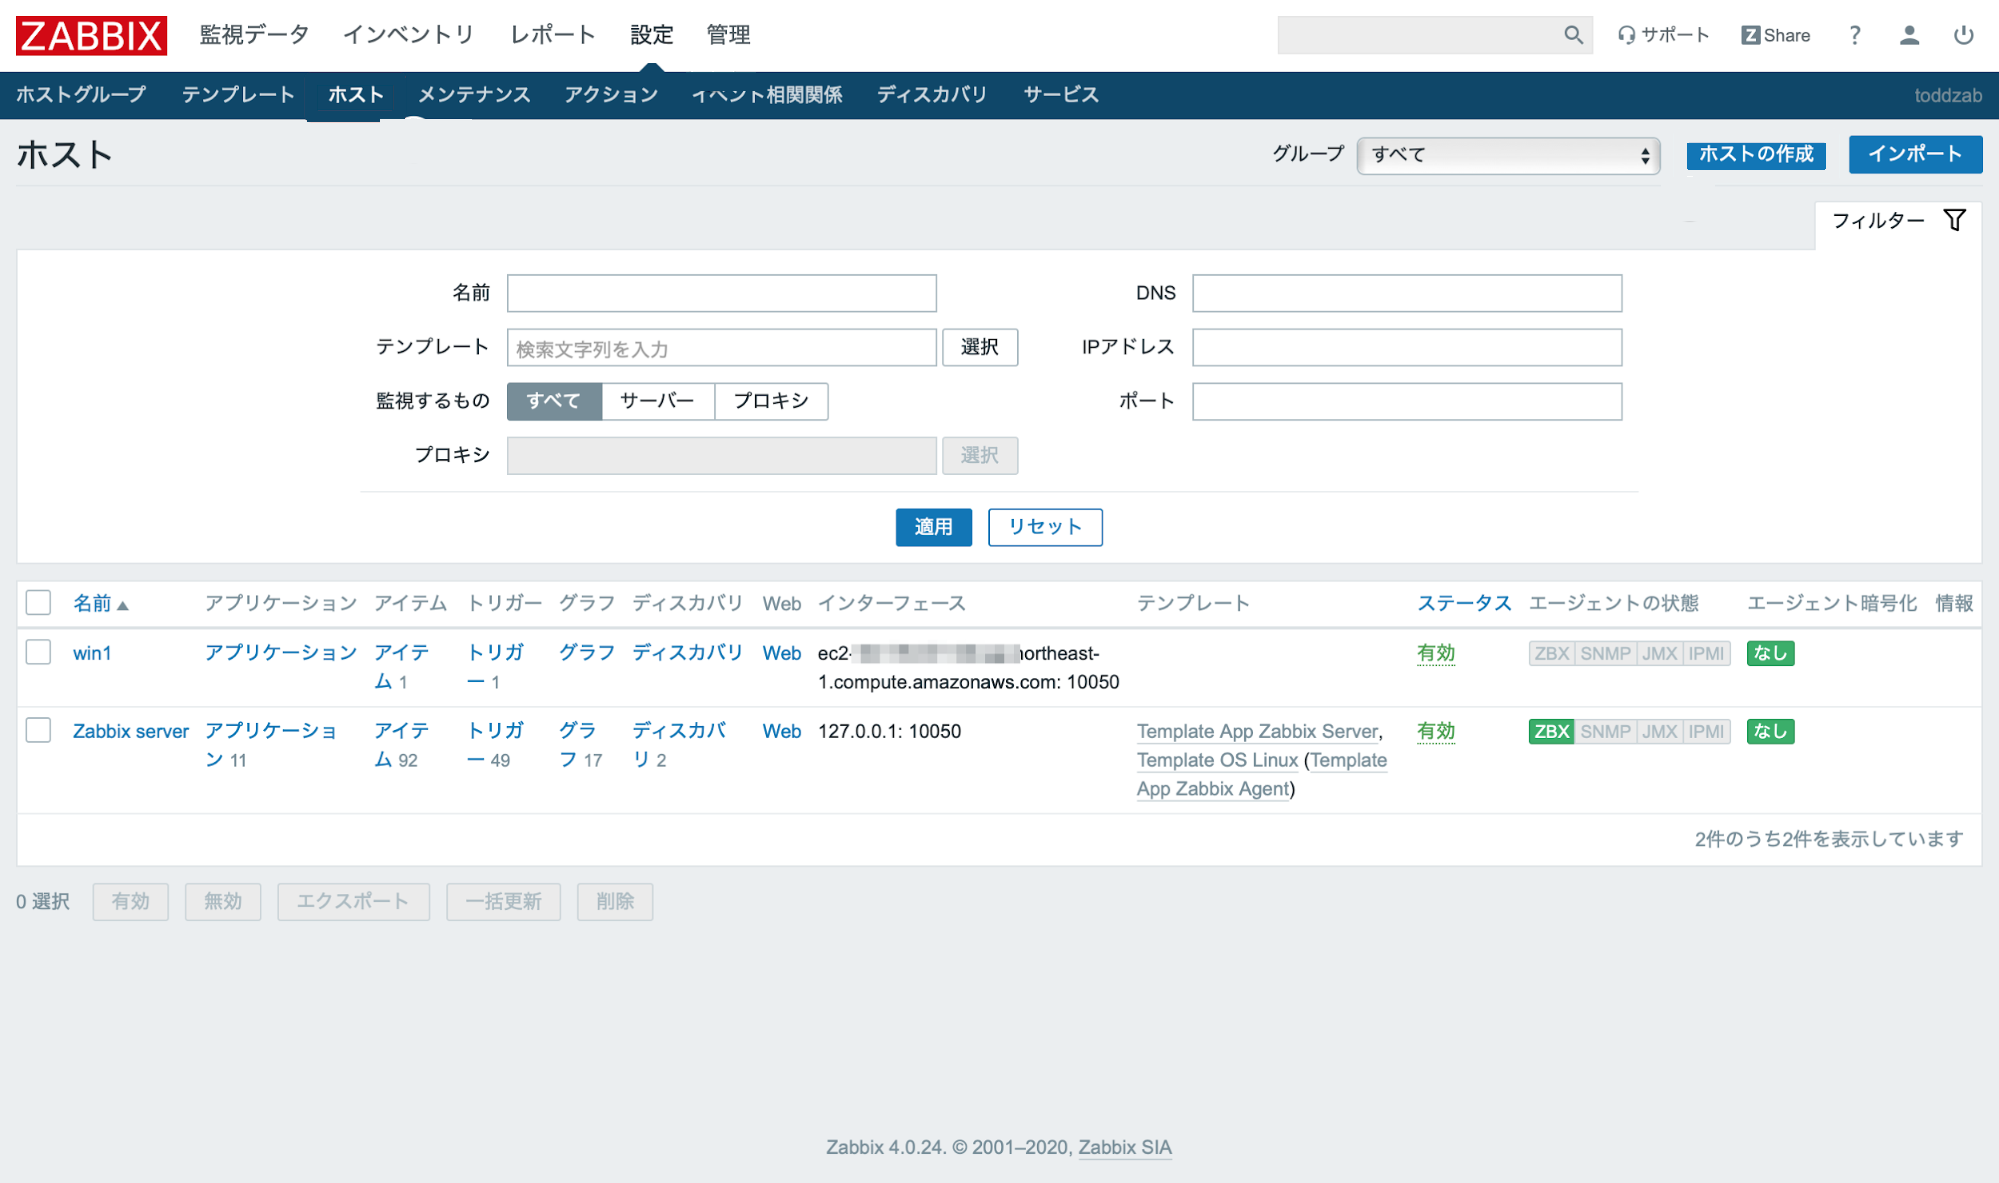Open the 管理 menu
The image size is (1999, 1183).
click(x=728, y=35)
